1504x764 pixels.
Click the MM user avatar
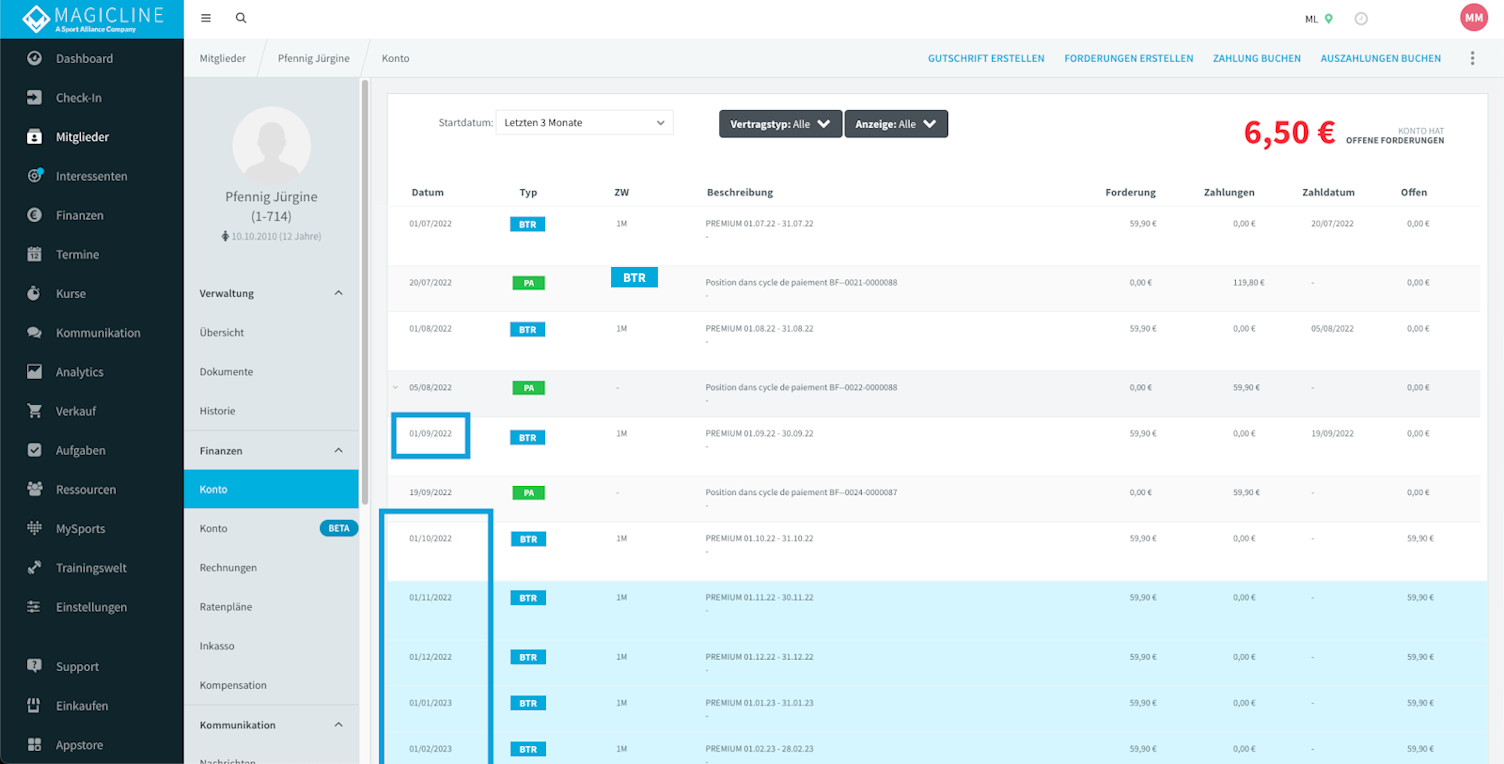click(1474, 18)
